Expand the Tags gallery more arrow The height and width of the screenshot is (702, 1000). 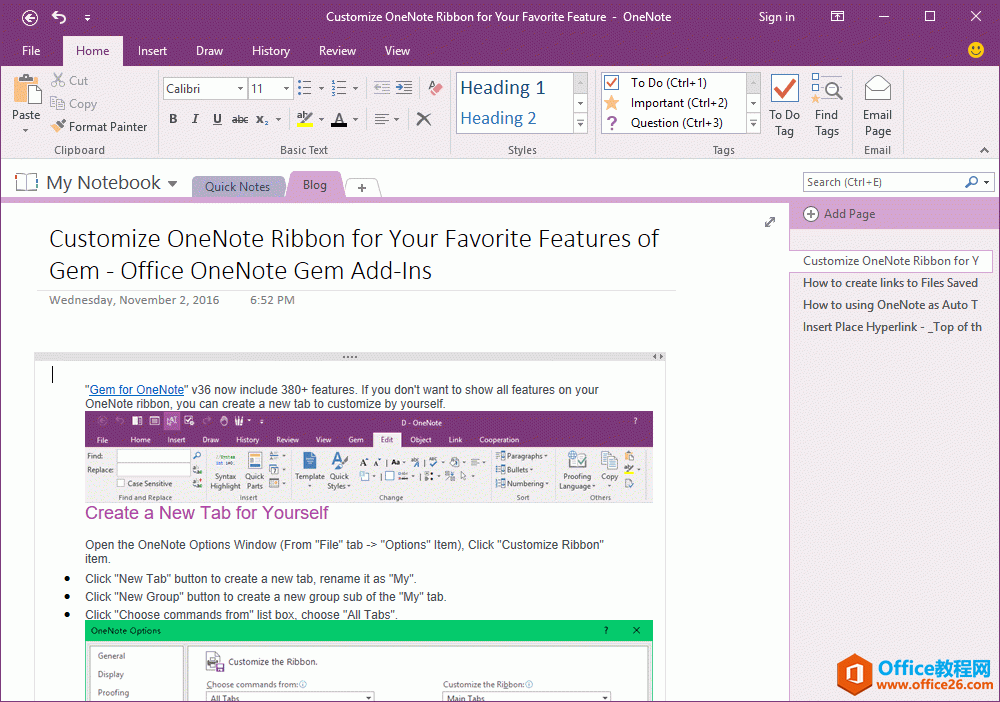(x=753, y=124)
